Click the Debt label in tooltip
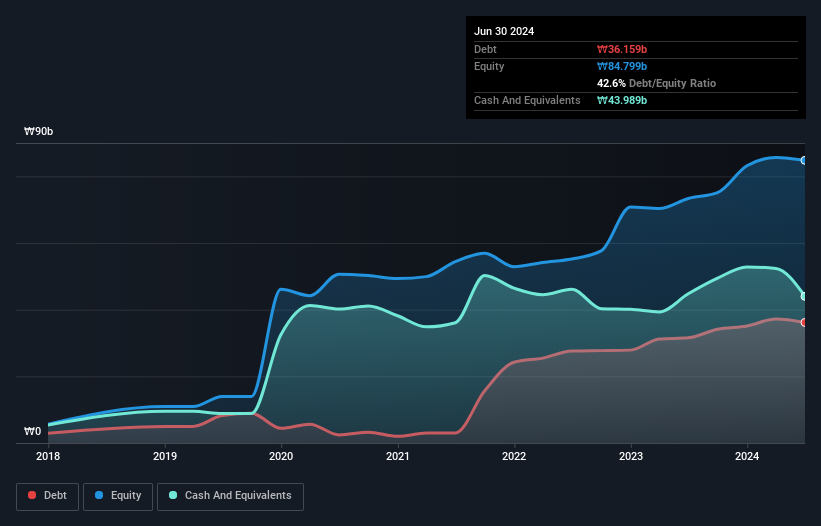 [x=485, y=49]
